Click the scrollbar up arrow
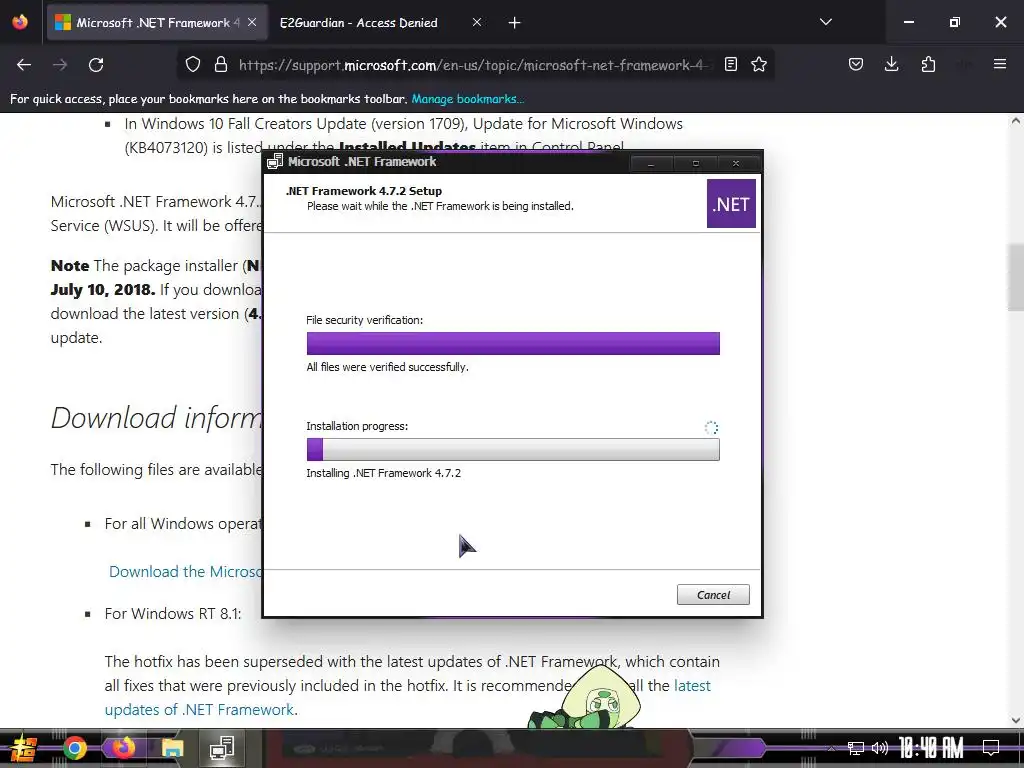 pos(1016,121)
